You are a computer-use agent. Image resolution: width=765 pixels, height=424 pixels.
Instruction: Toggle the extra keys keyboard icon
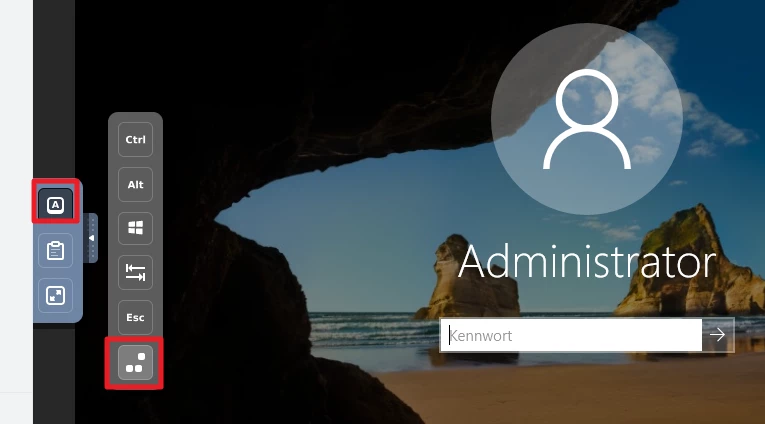pyautogui.click(x=56, y=205)
